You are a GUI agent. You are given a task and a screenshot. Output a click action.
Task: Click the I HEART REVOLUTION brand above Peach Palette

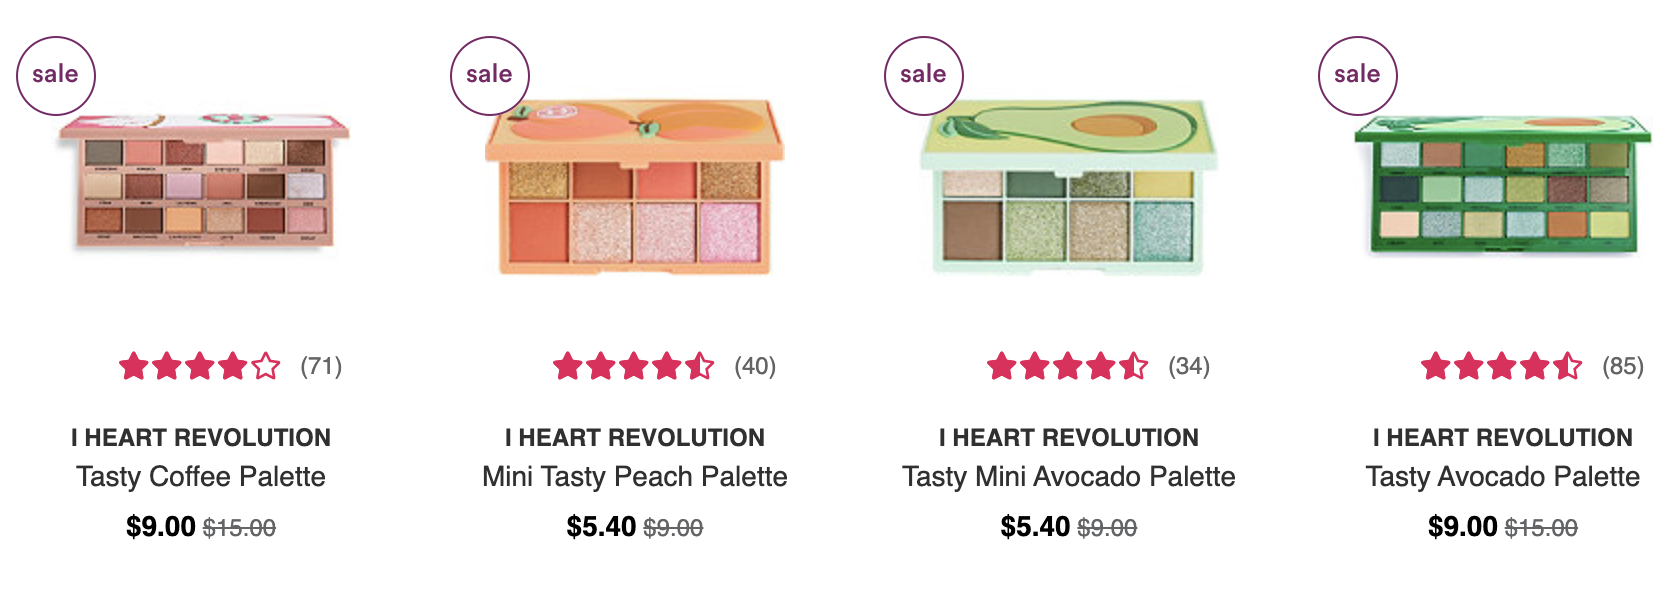click(x=635, y=438)
